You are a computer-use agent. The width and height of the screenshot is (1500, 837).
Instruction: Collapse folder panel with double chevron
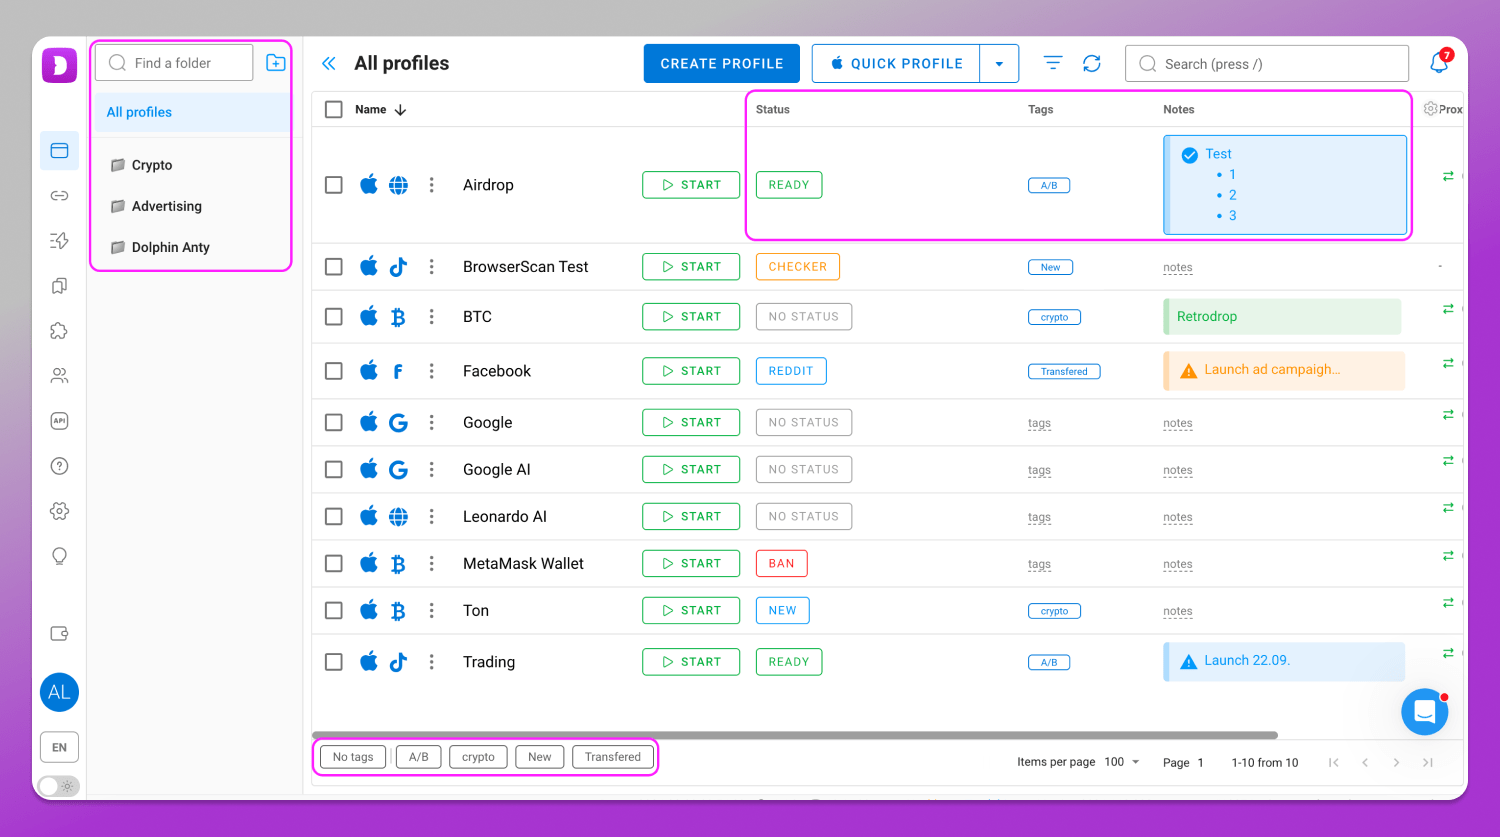coord(328,63)
